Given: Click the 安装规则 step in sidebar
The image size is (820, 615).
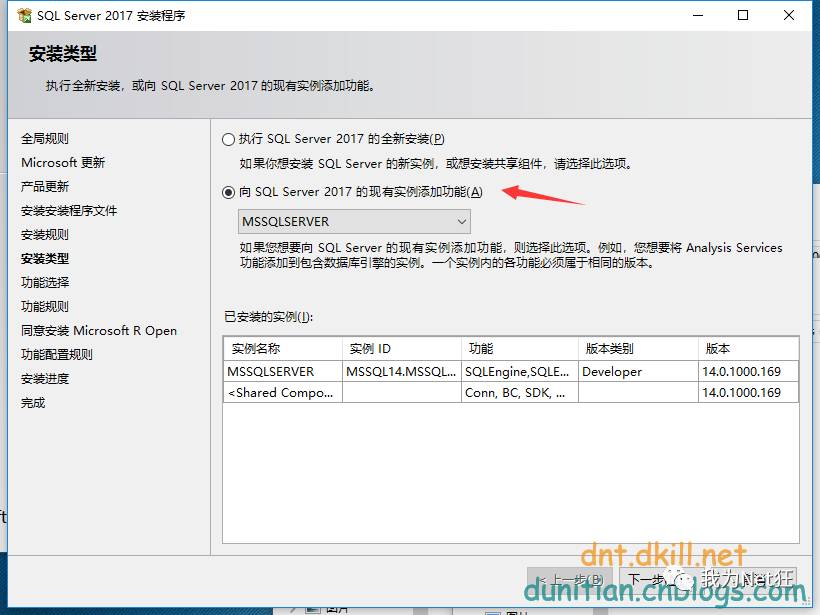Looking at the screenshot, I should pos(44,235).
